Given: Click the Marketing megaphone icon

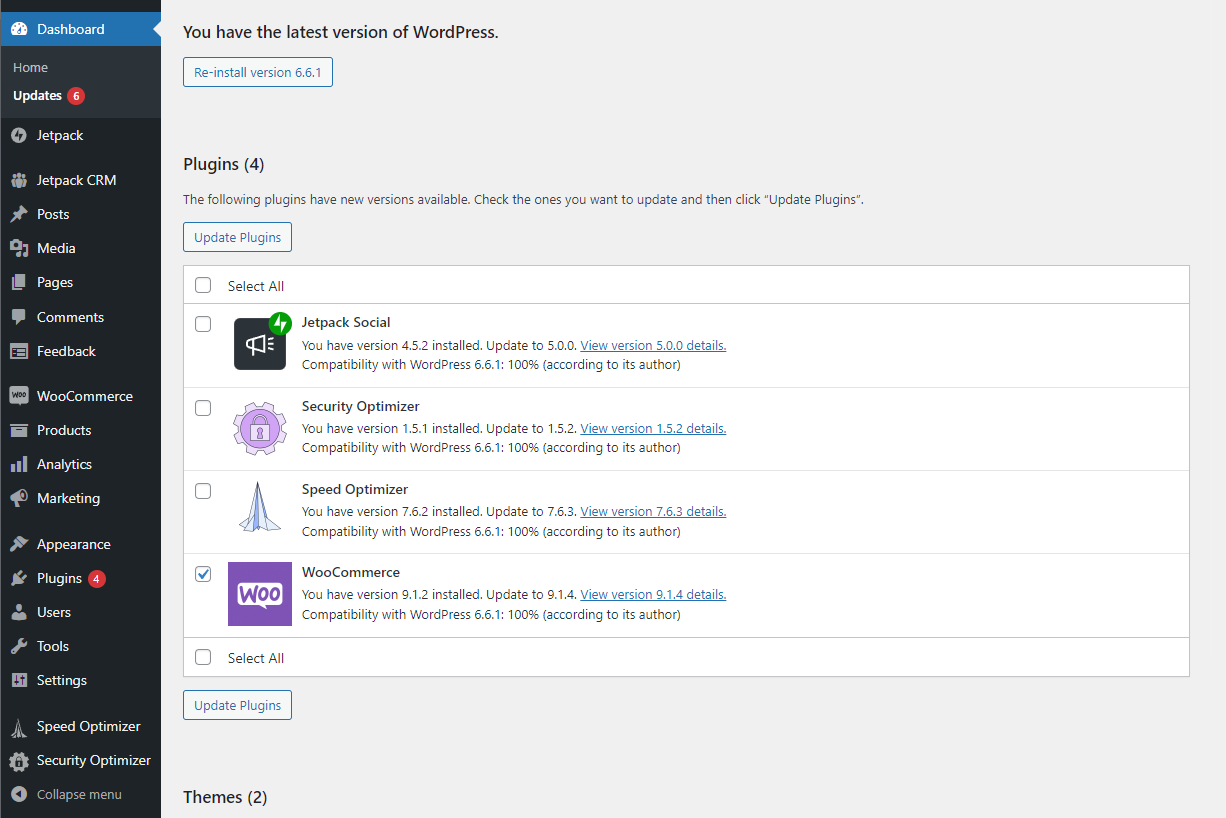Looking at the screenshot, I should [19, 498].
